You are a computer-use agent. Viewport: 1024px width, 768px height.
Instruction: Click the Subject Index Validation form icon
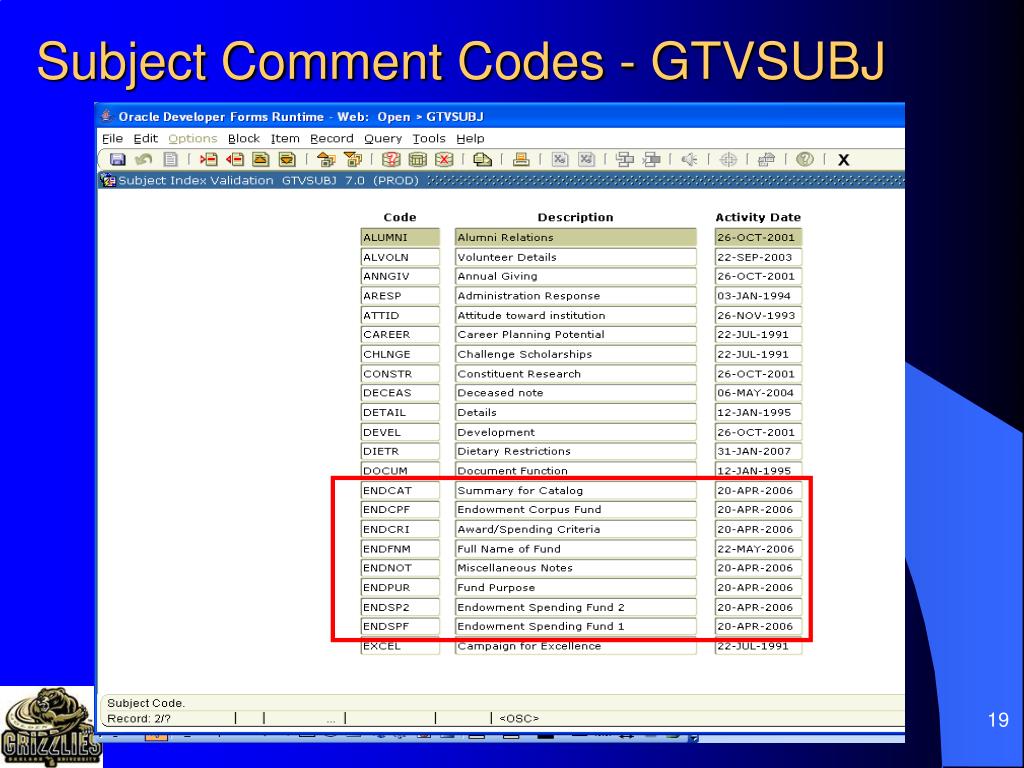click(x=108, y=180)
